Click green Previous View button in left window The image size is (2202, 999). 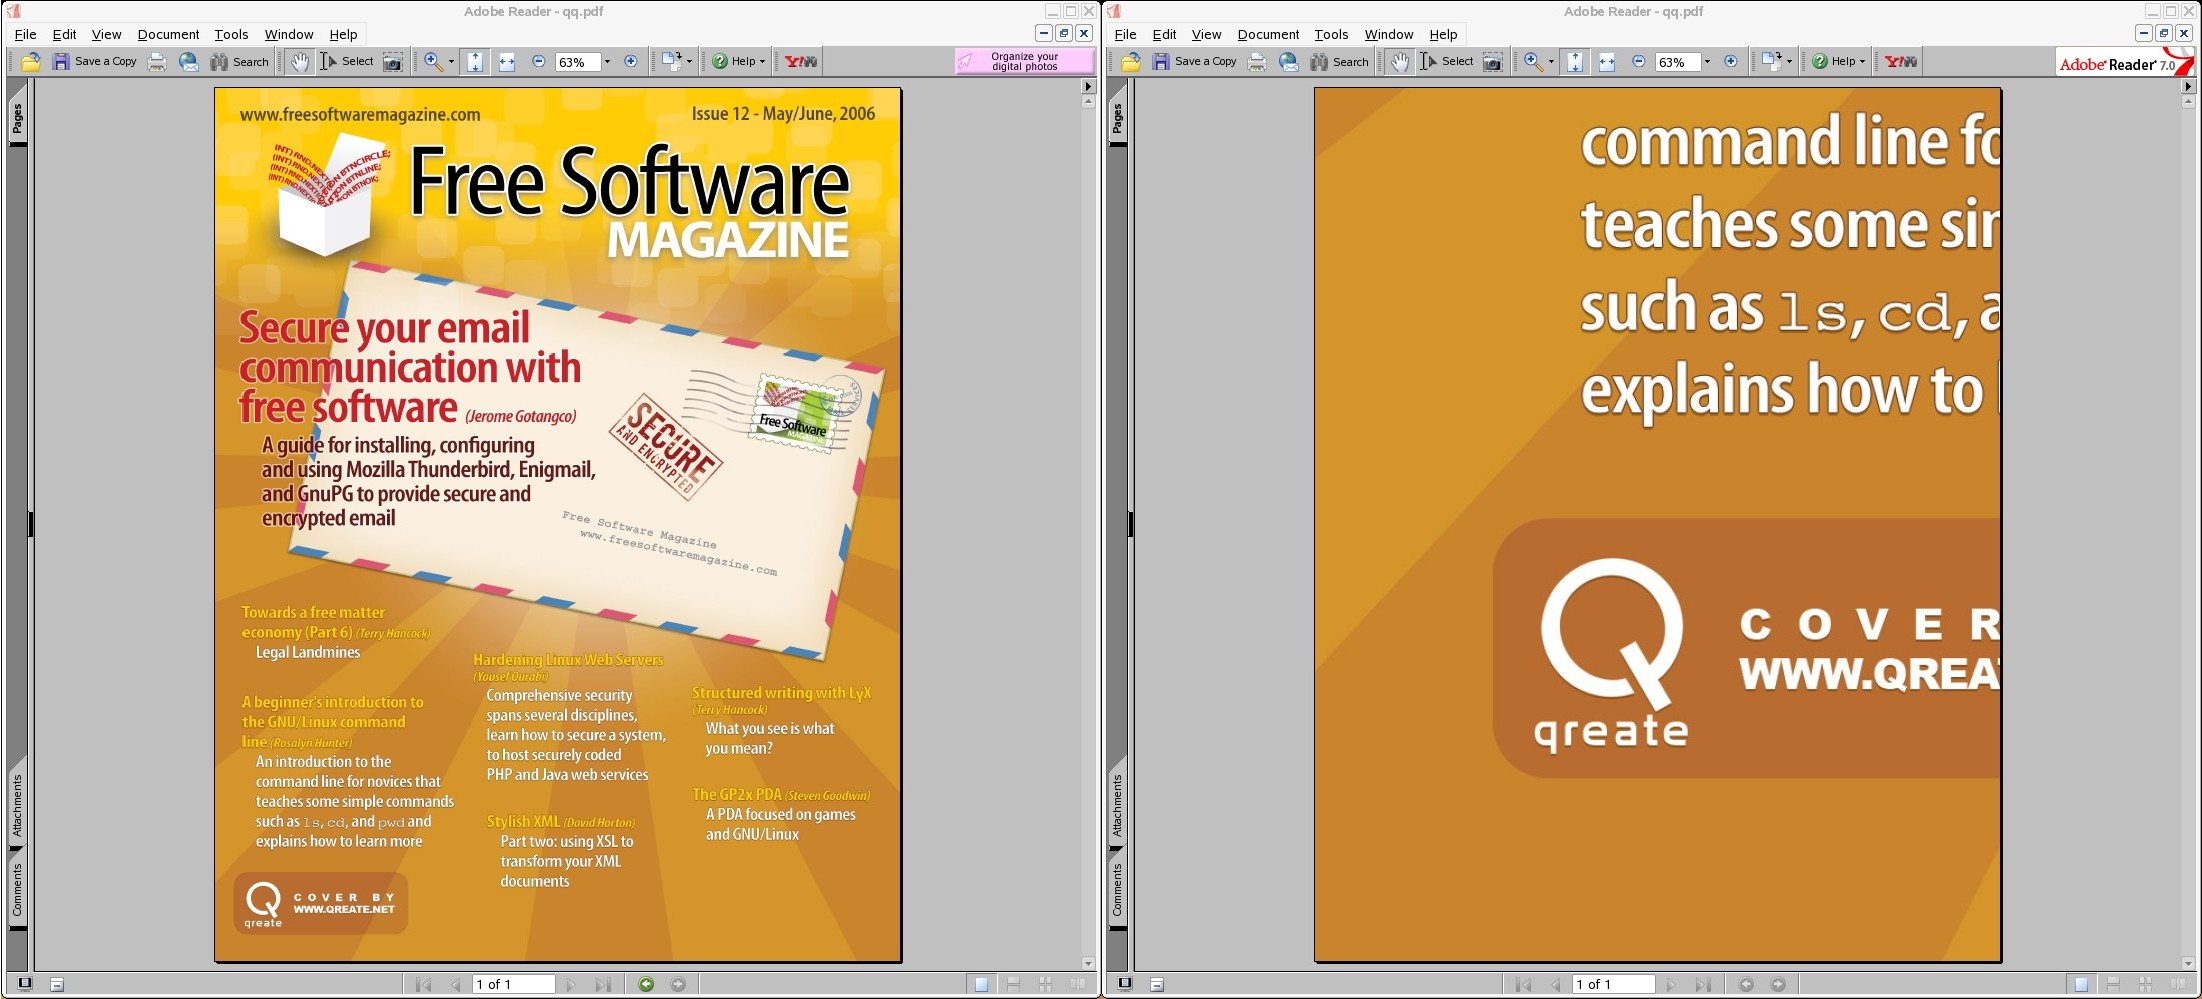pyautogui.click(x=646, y=985)
